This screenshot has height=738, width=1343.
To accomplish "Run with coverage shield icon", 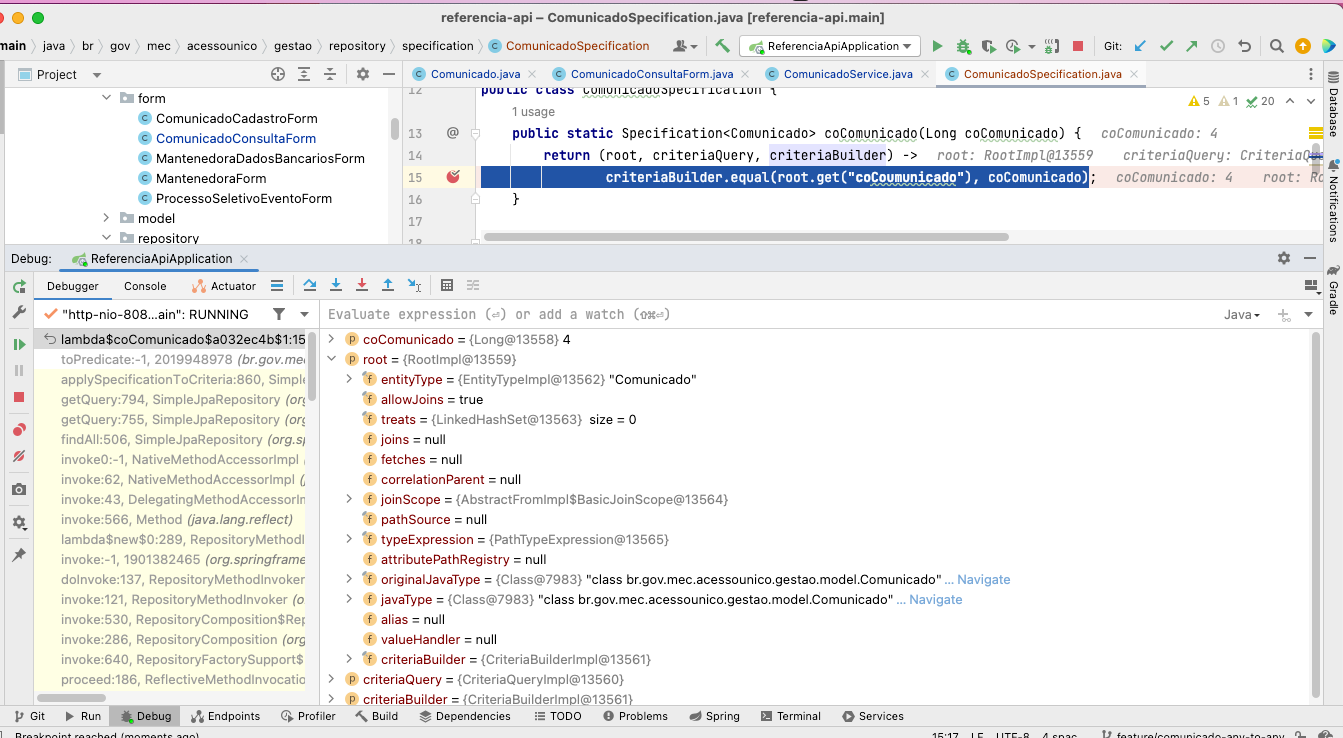I will [988, 46].
